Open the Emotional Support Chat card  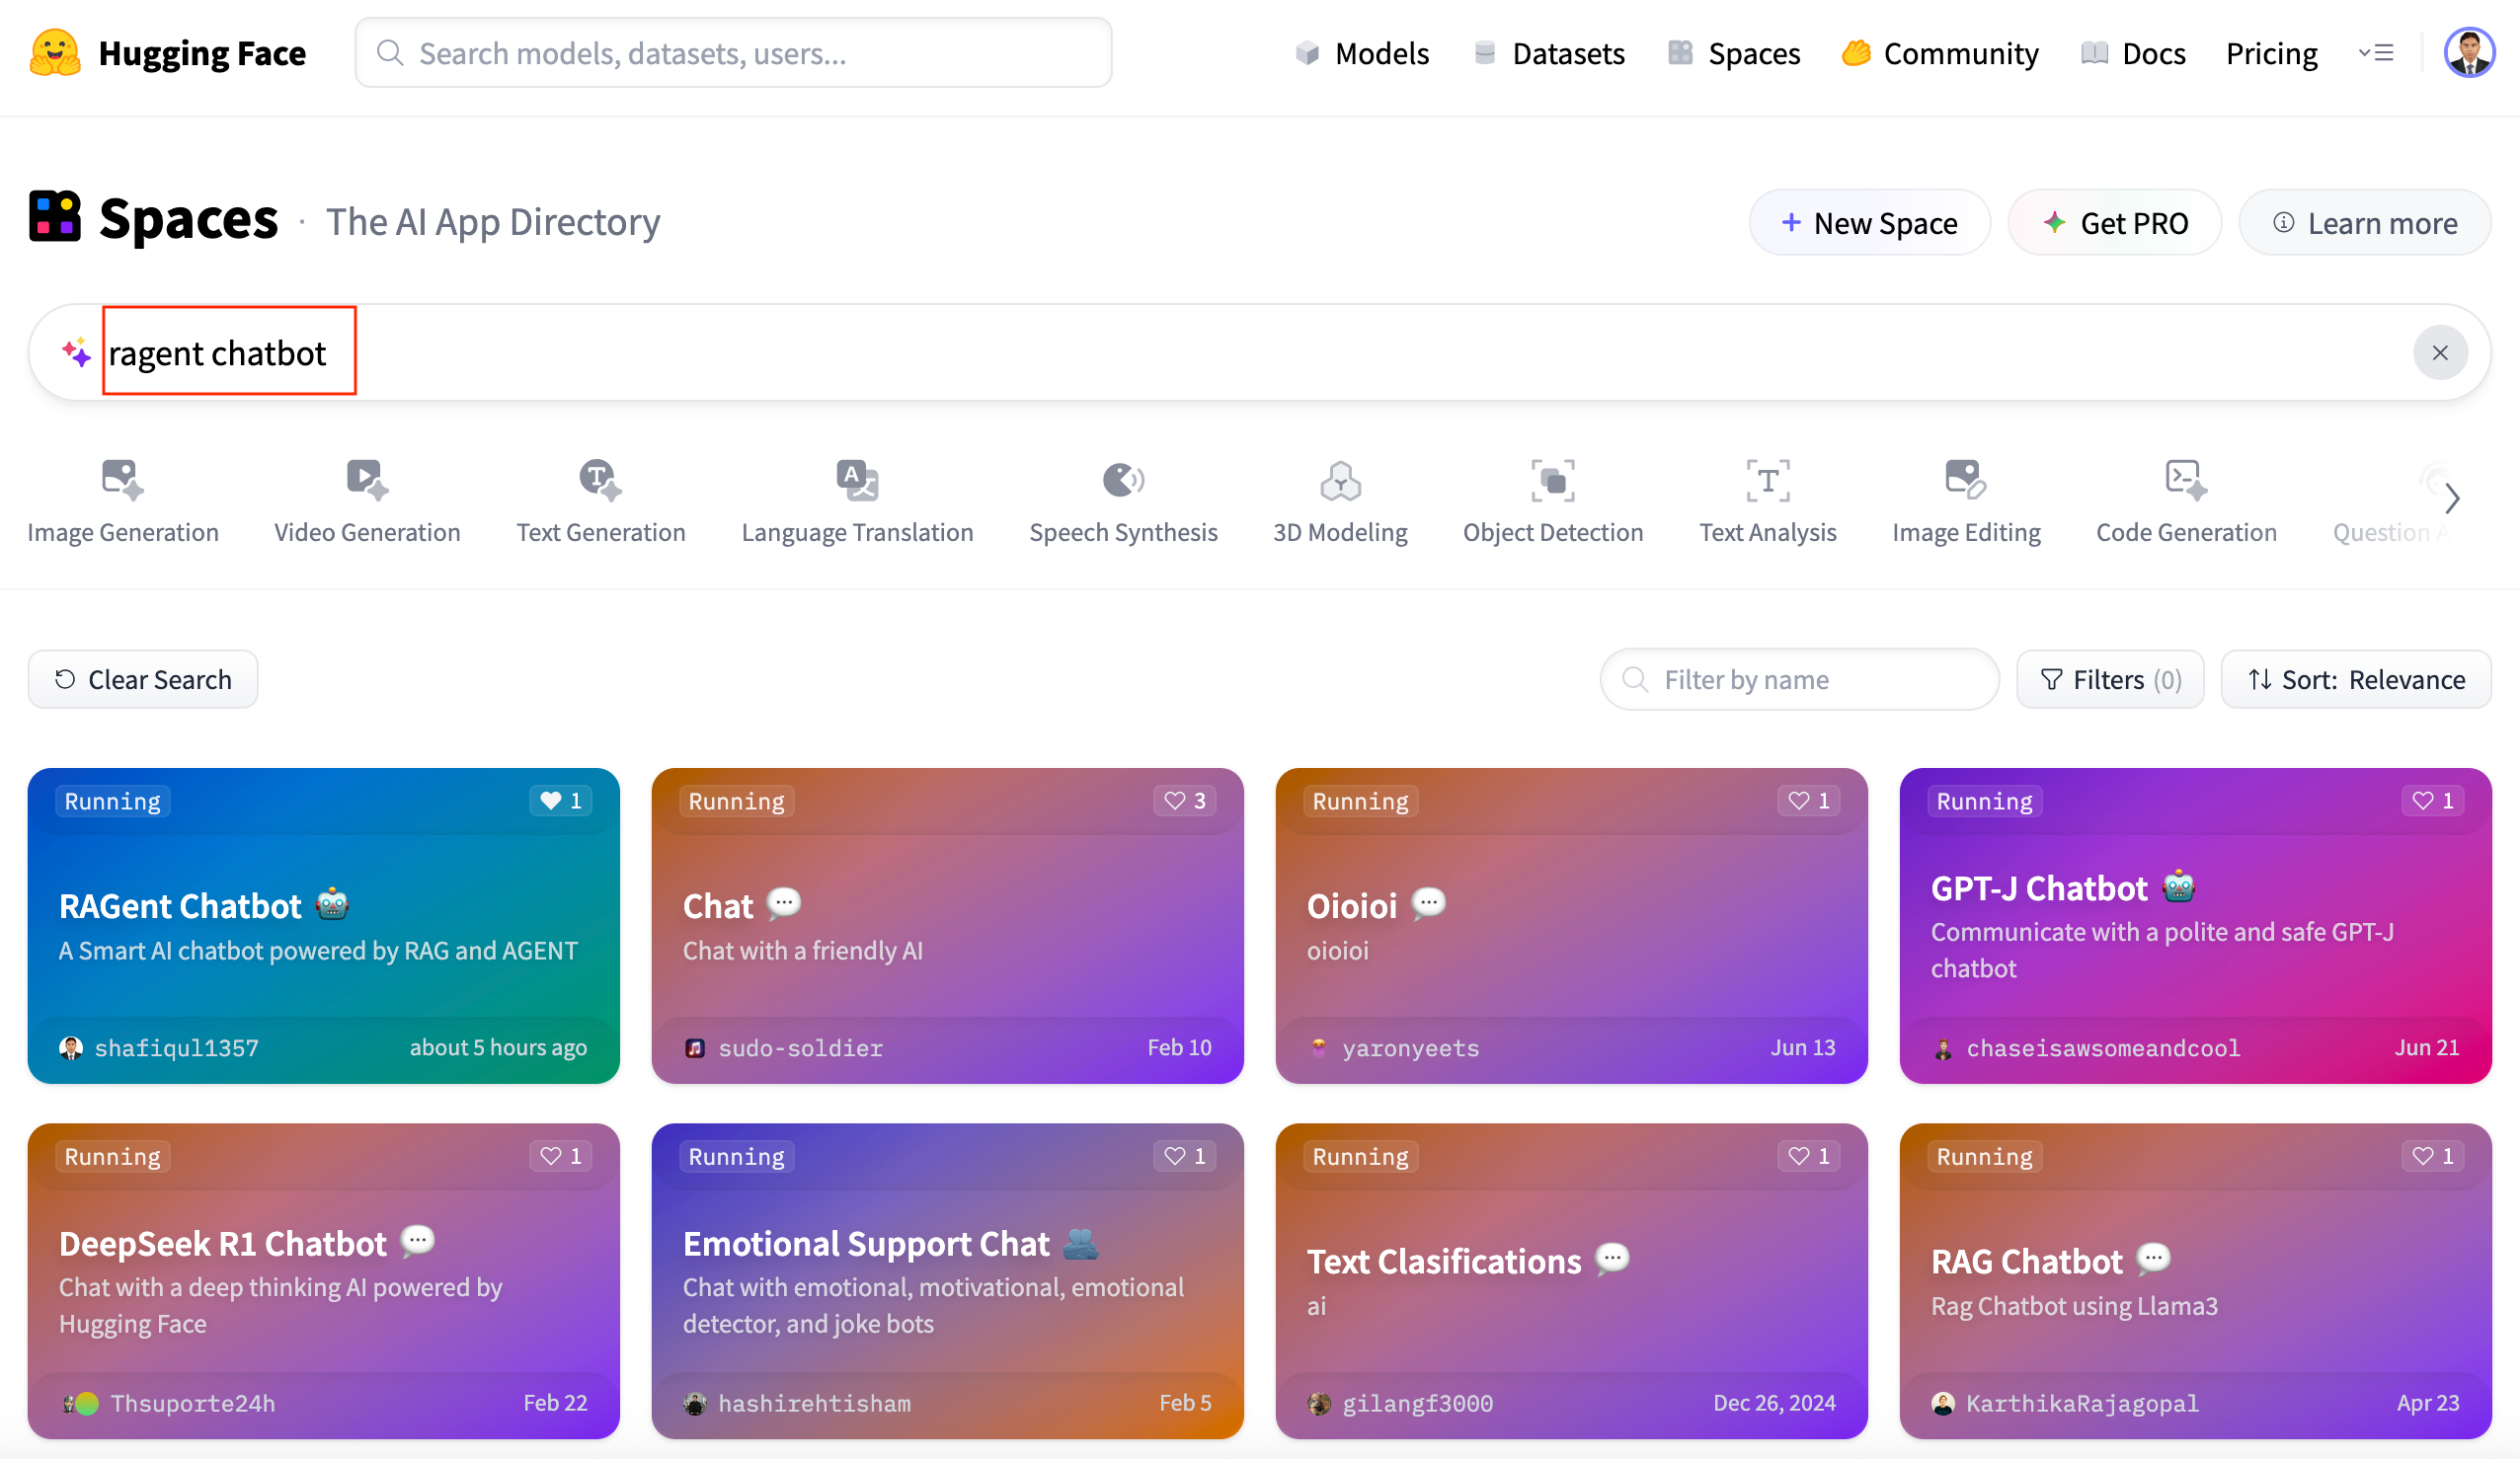(947, 1281)
